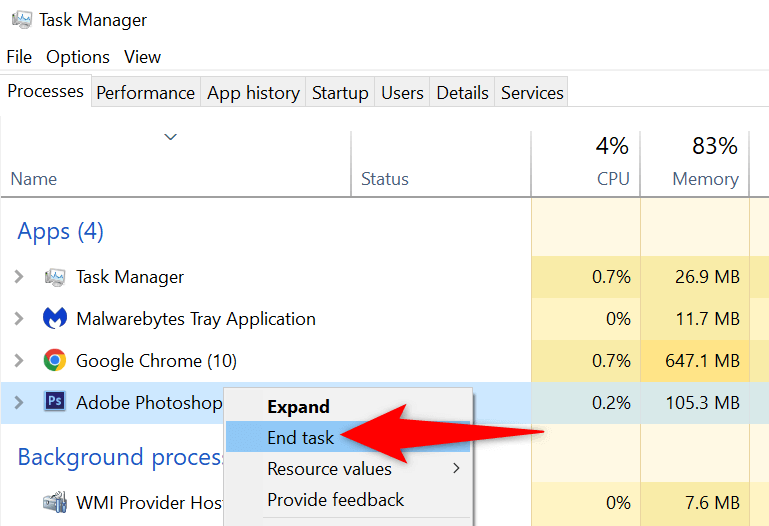Expand the Adobe Photoshop process row
This screenshot has height=526, width=769.
click(x=19, y=402)
